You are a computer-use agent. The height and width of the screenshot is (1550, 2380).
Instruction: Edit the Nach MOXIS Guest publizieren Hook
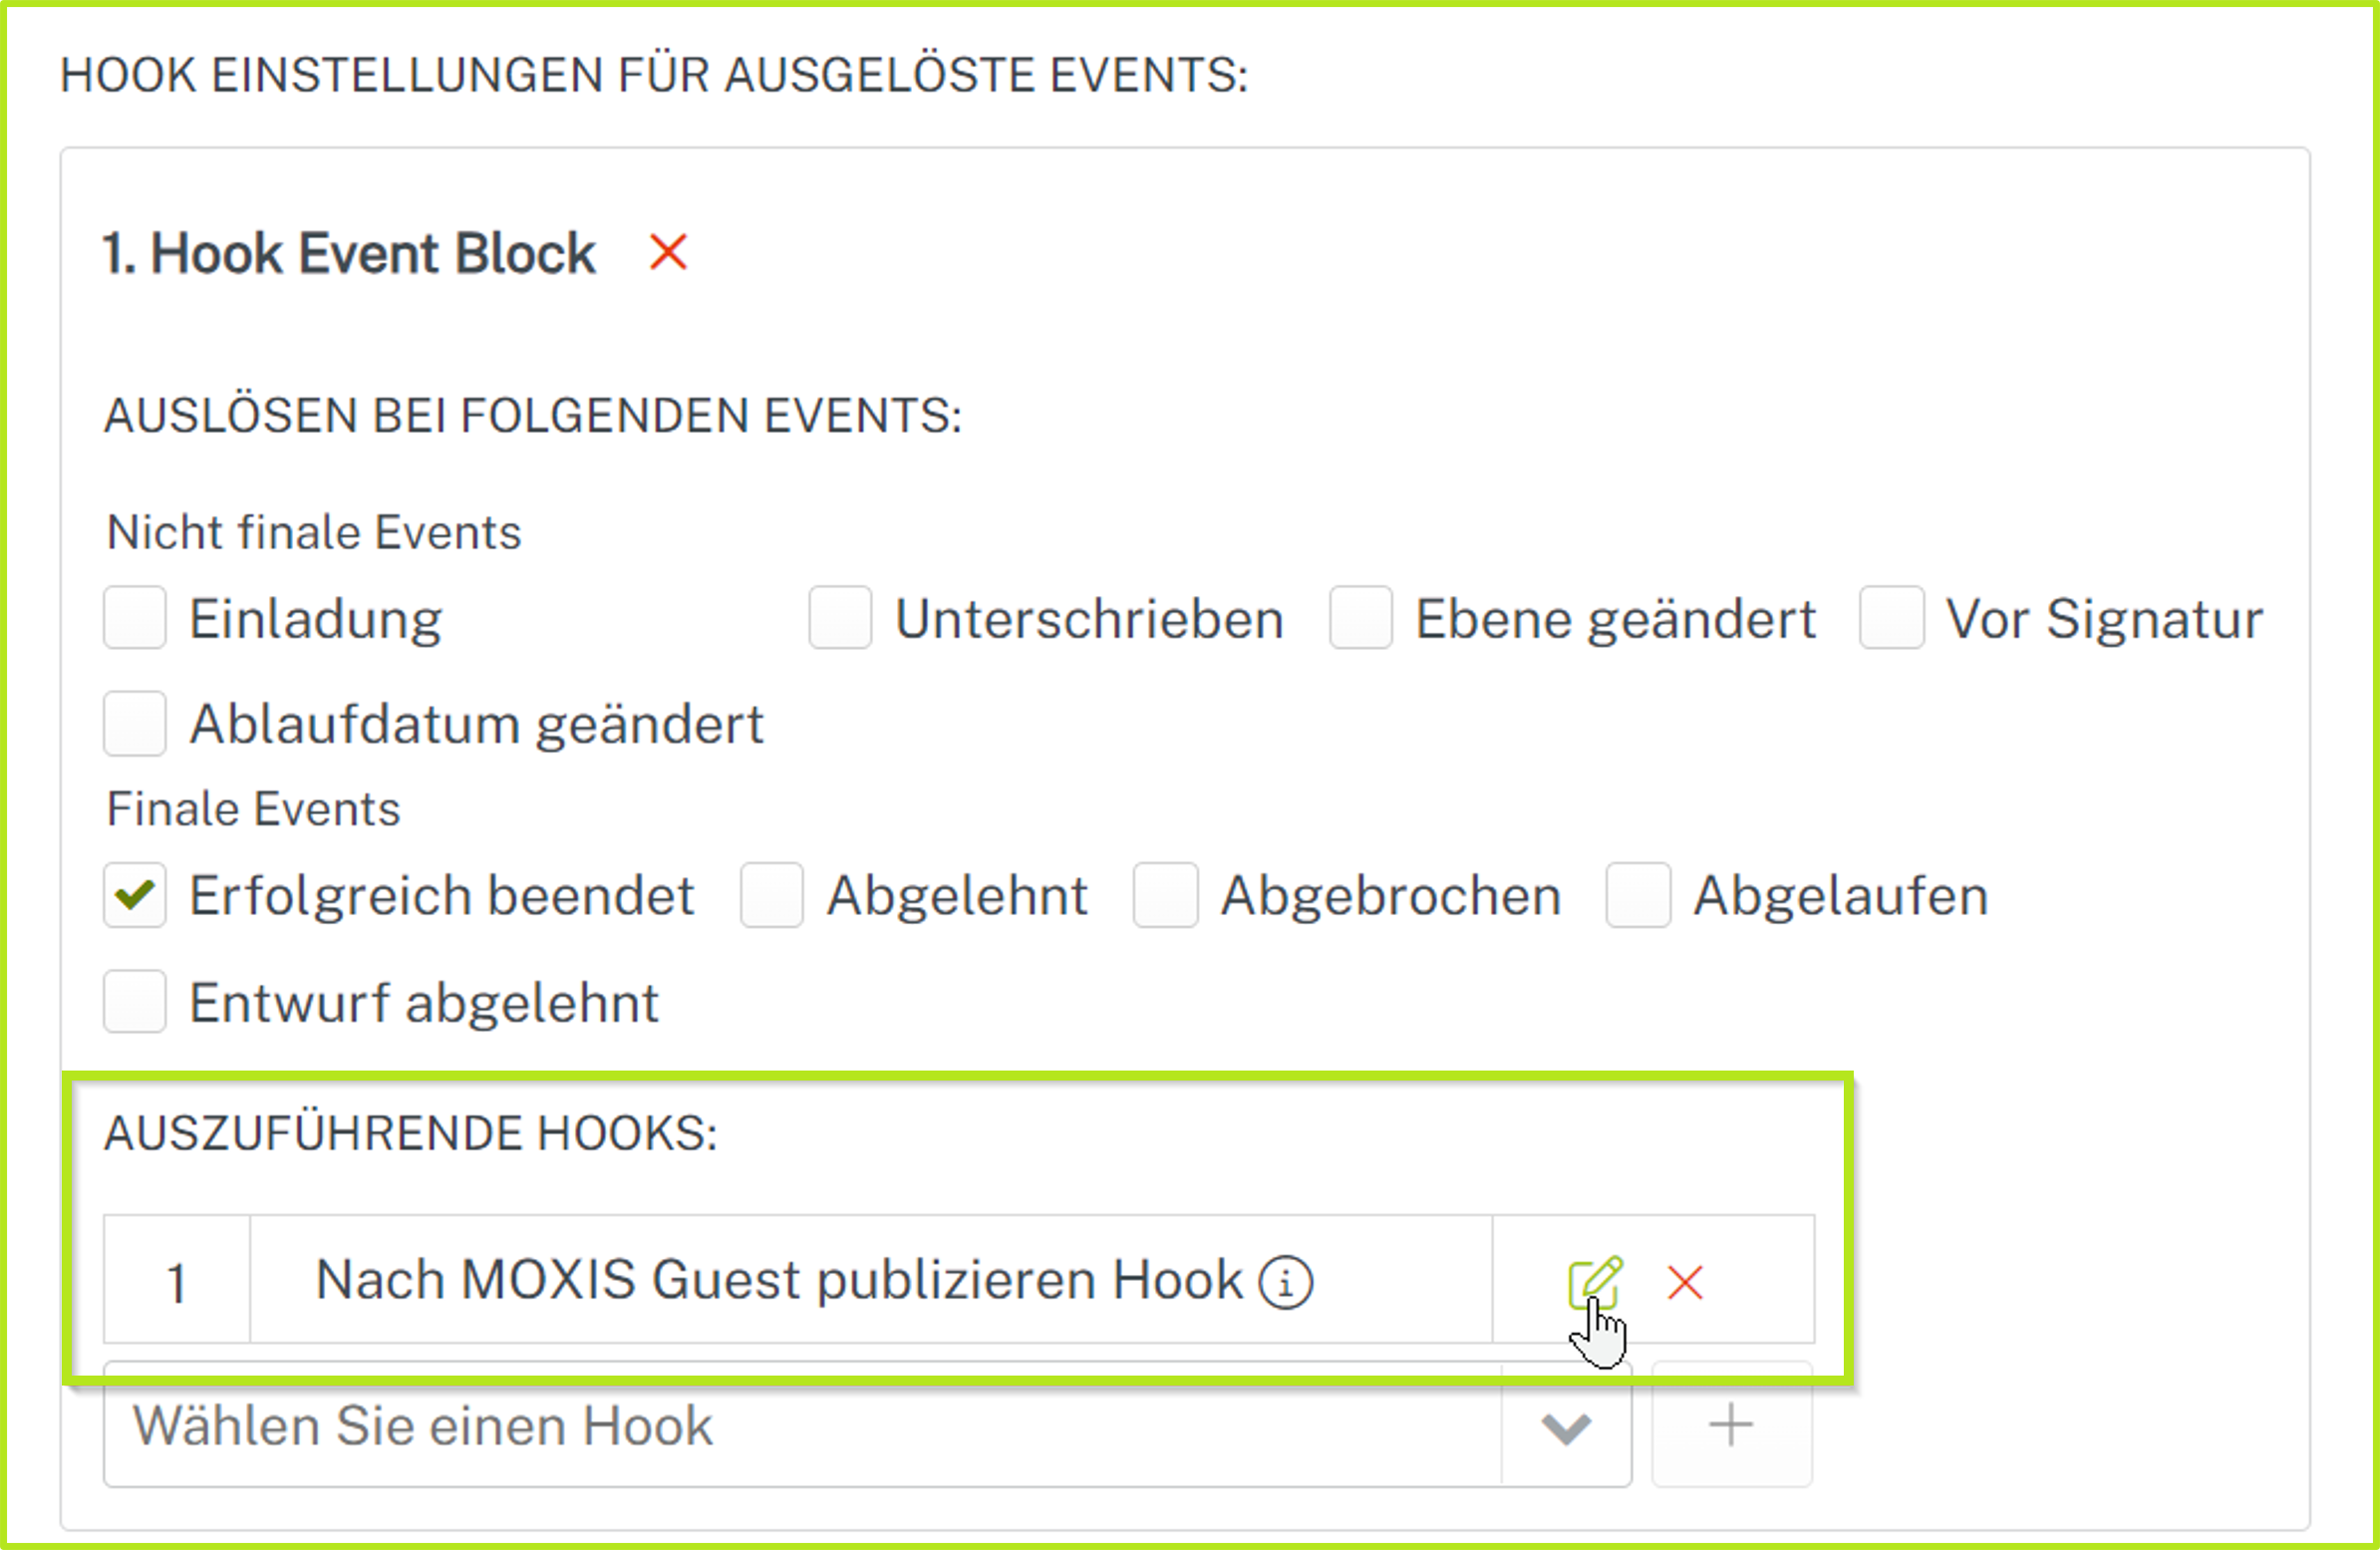[1594, 1281]
